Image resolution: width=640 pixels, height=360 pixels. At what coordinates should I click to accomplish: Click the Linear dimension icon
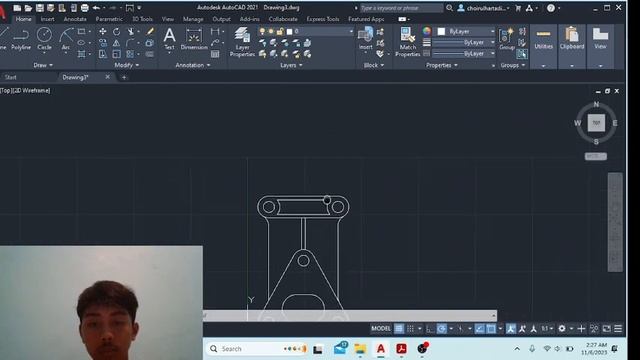click(215, 31)
